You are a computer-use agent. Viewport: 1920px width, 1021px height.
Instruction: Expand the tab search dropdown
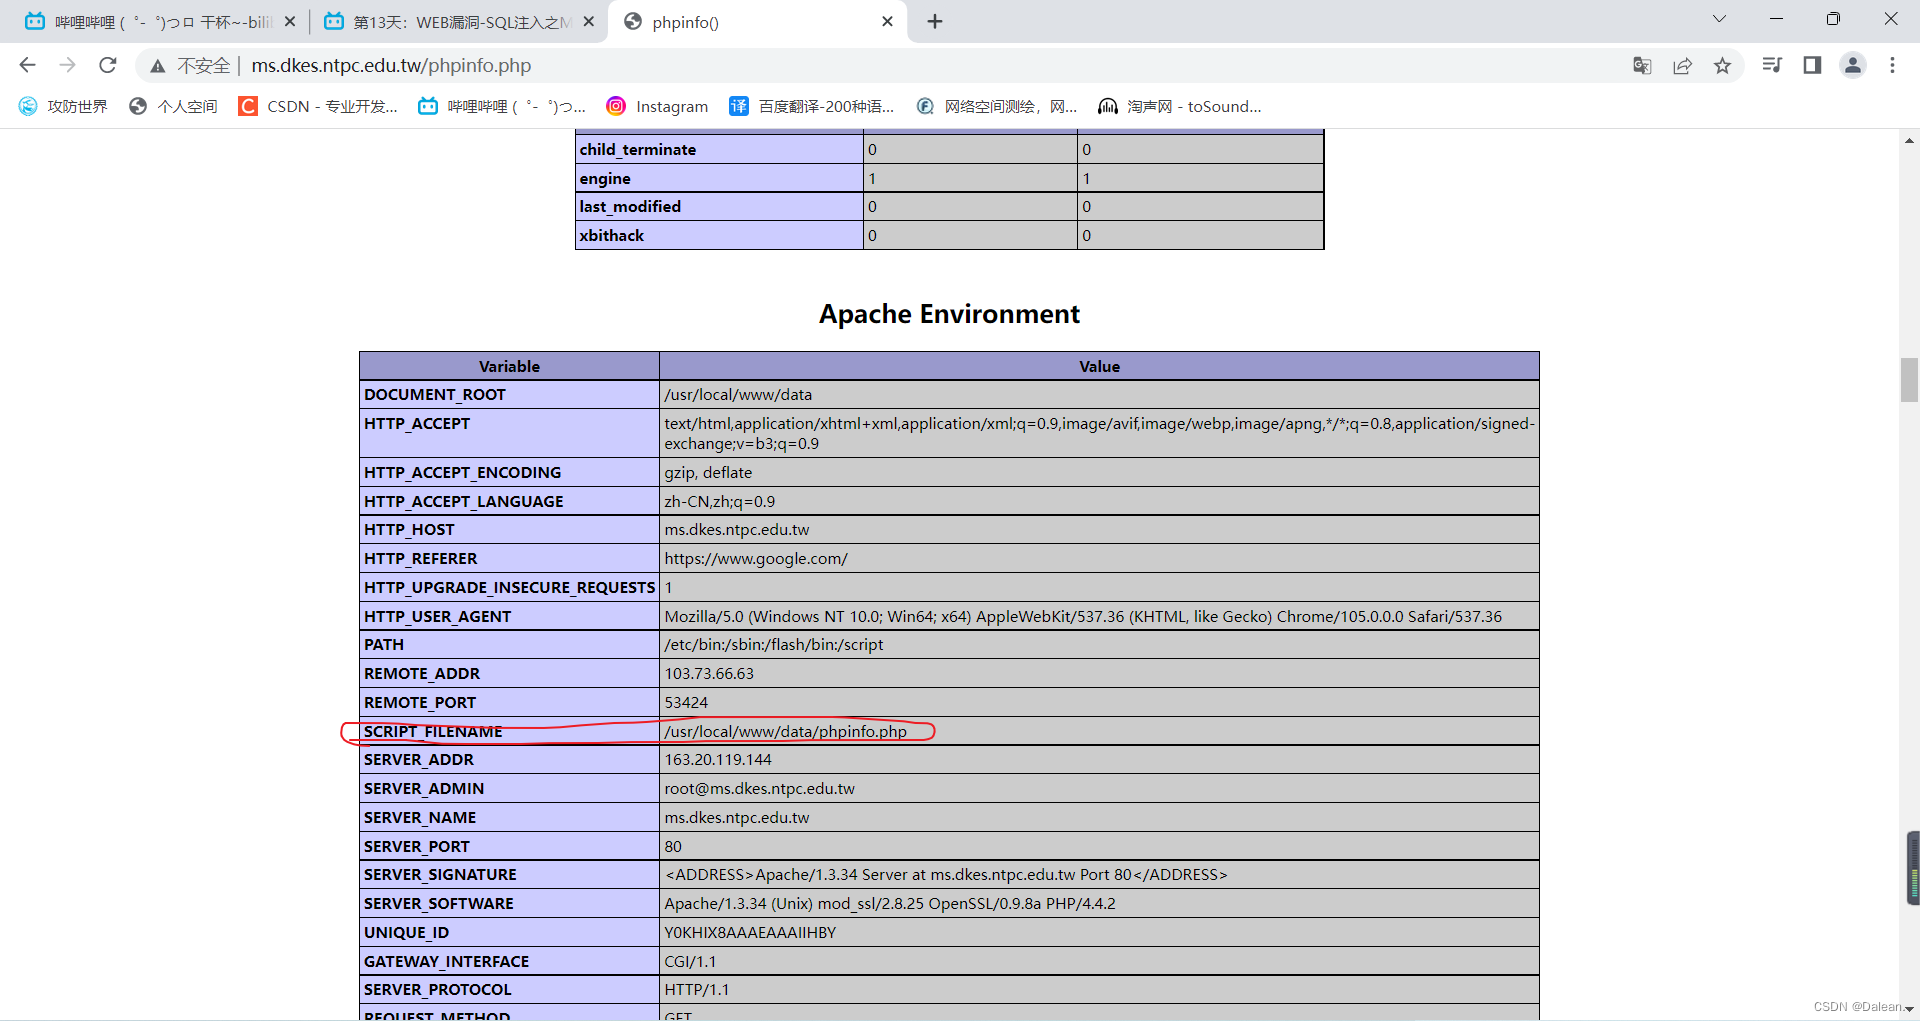[1719, 19]
